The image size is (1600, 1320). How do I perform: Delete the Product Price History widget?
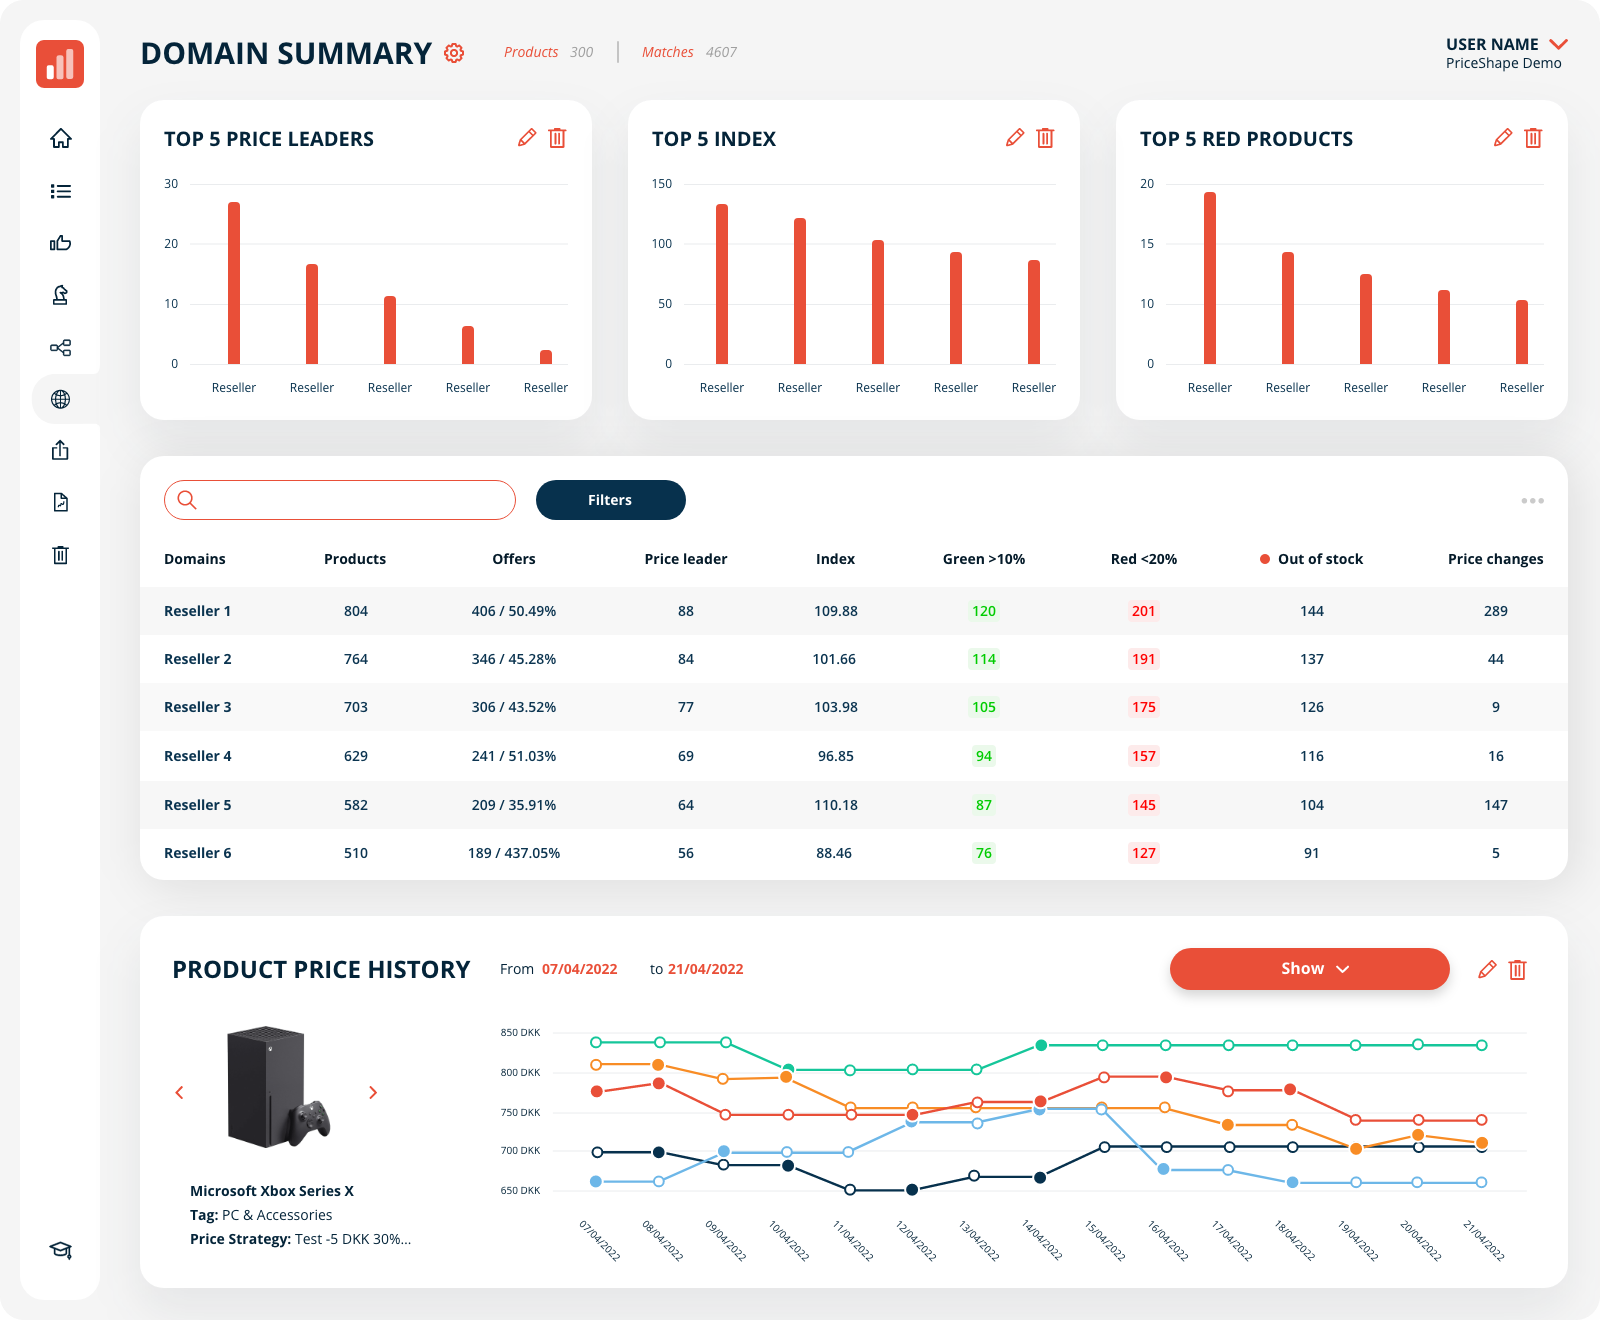tap(1518, 969)
